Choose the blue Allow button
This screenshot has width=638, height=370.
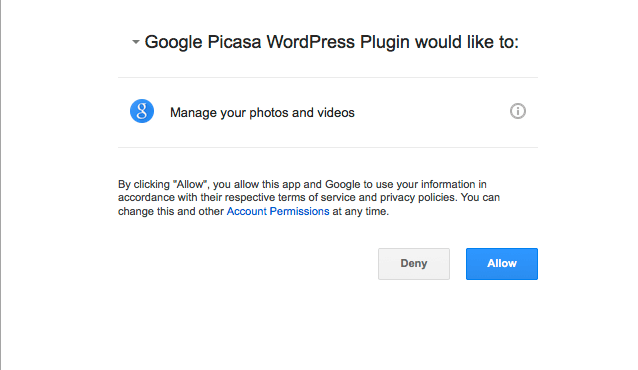[x=502, y=264]
